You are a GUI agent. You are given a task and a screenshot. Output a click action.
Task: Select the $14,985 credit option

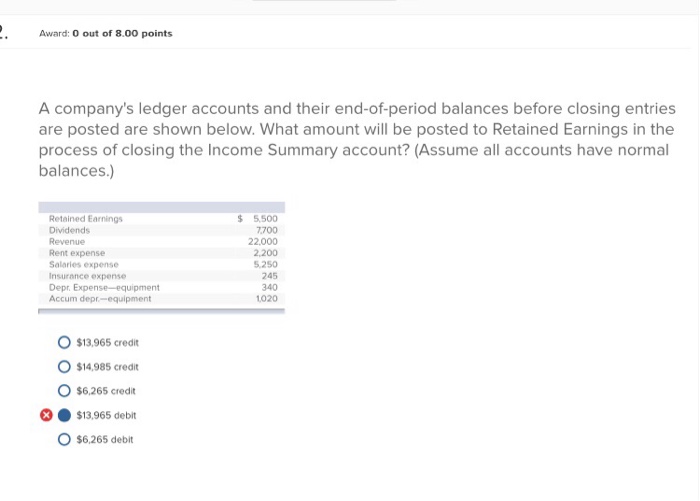click(64, 367)
